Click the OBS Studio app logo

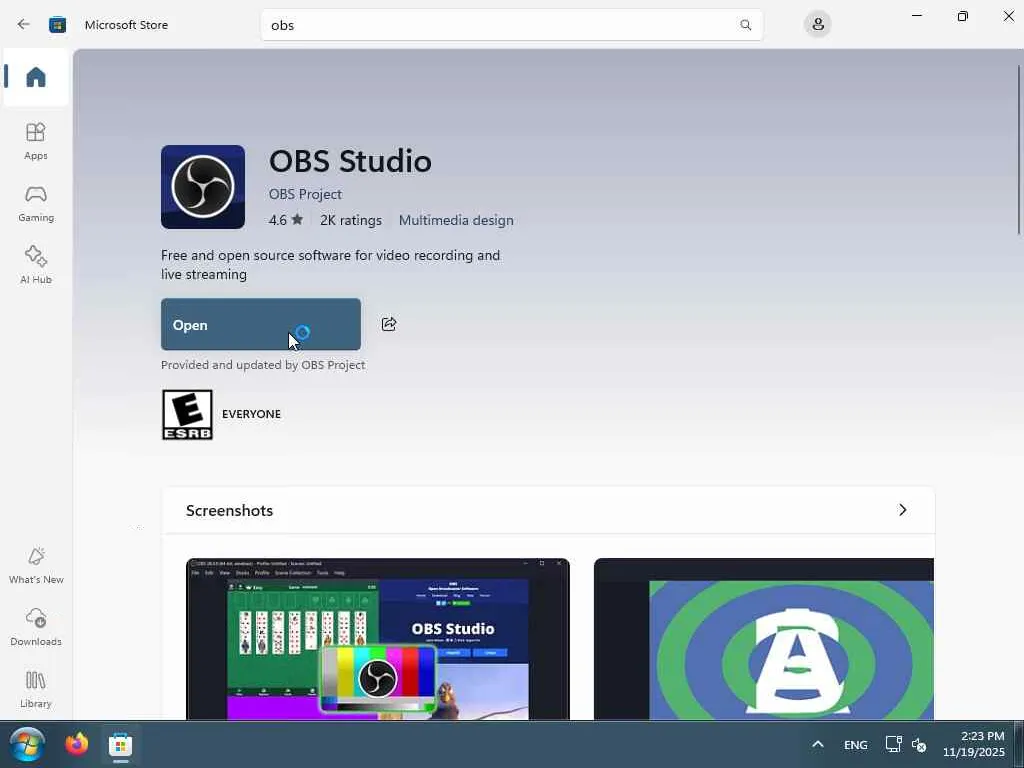[x=203, y=187]
